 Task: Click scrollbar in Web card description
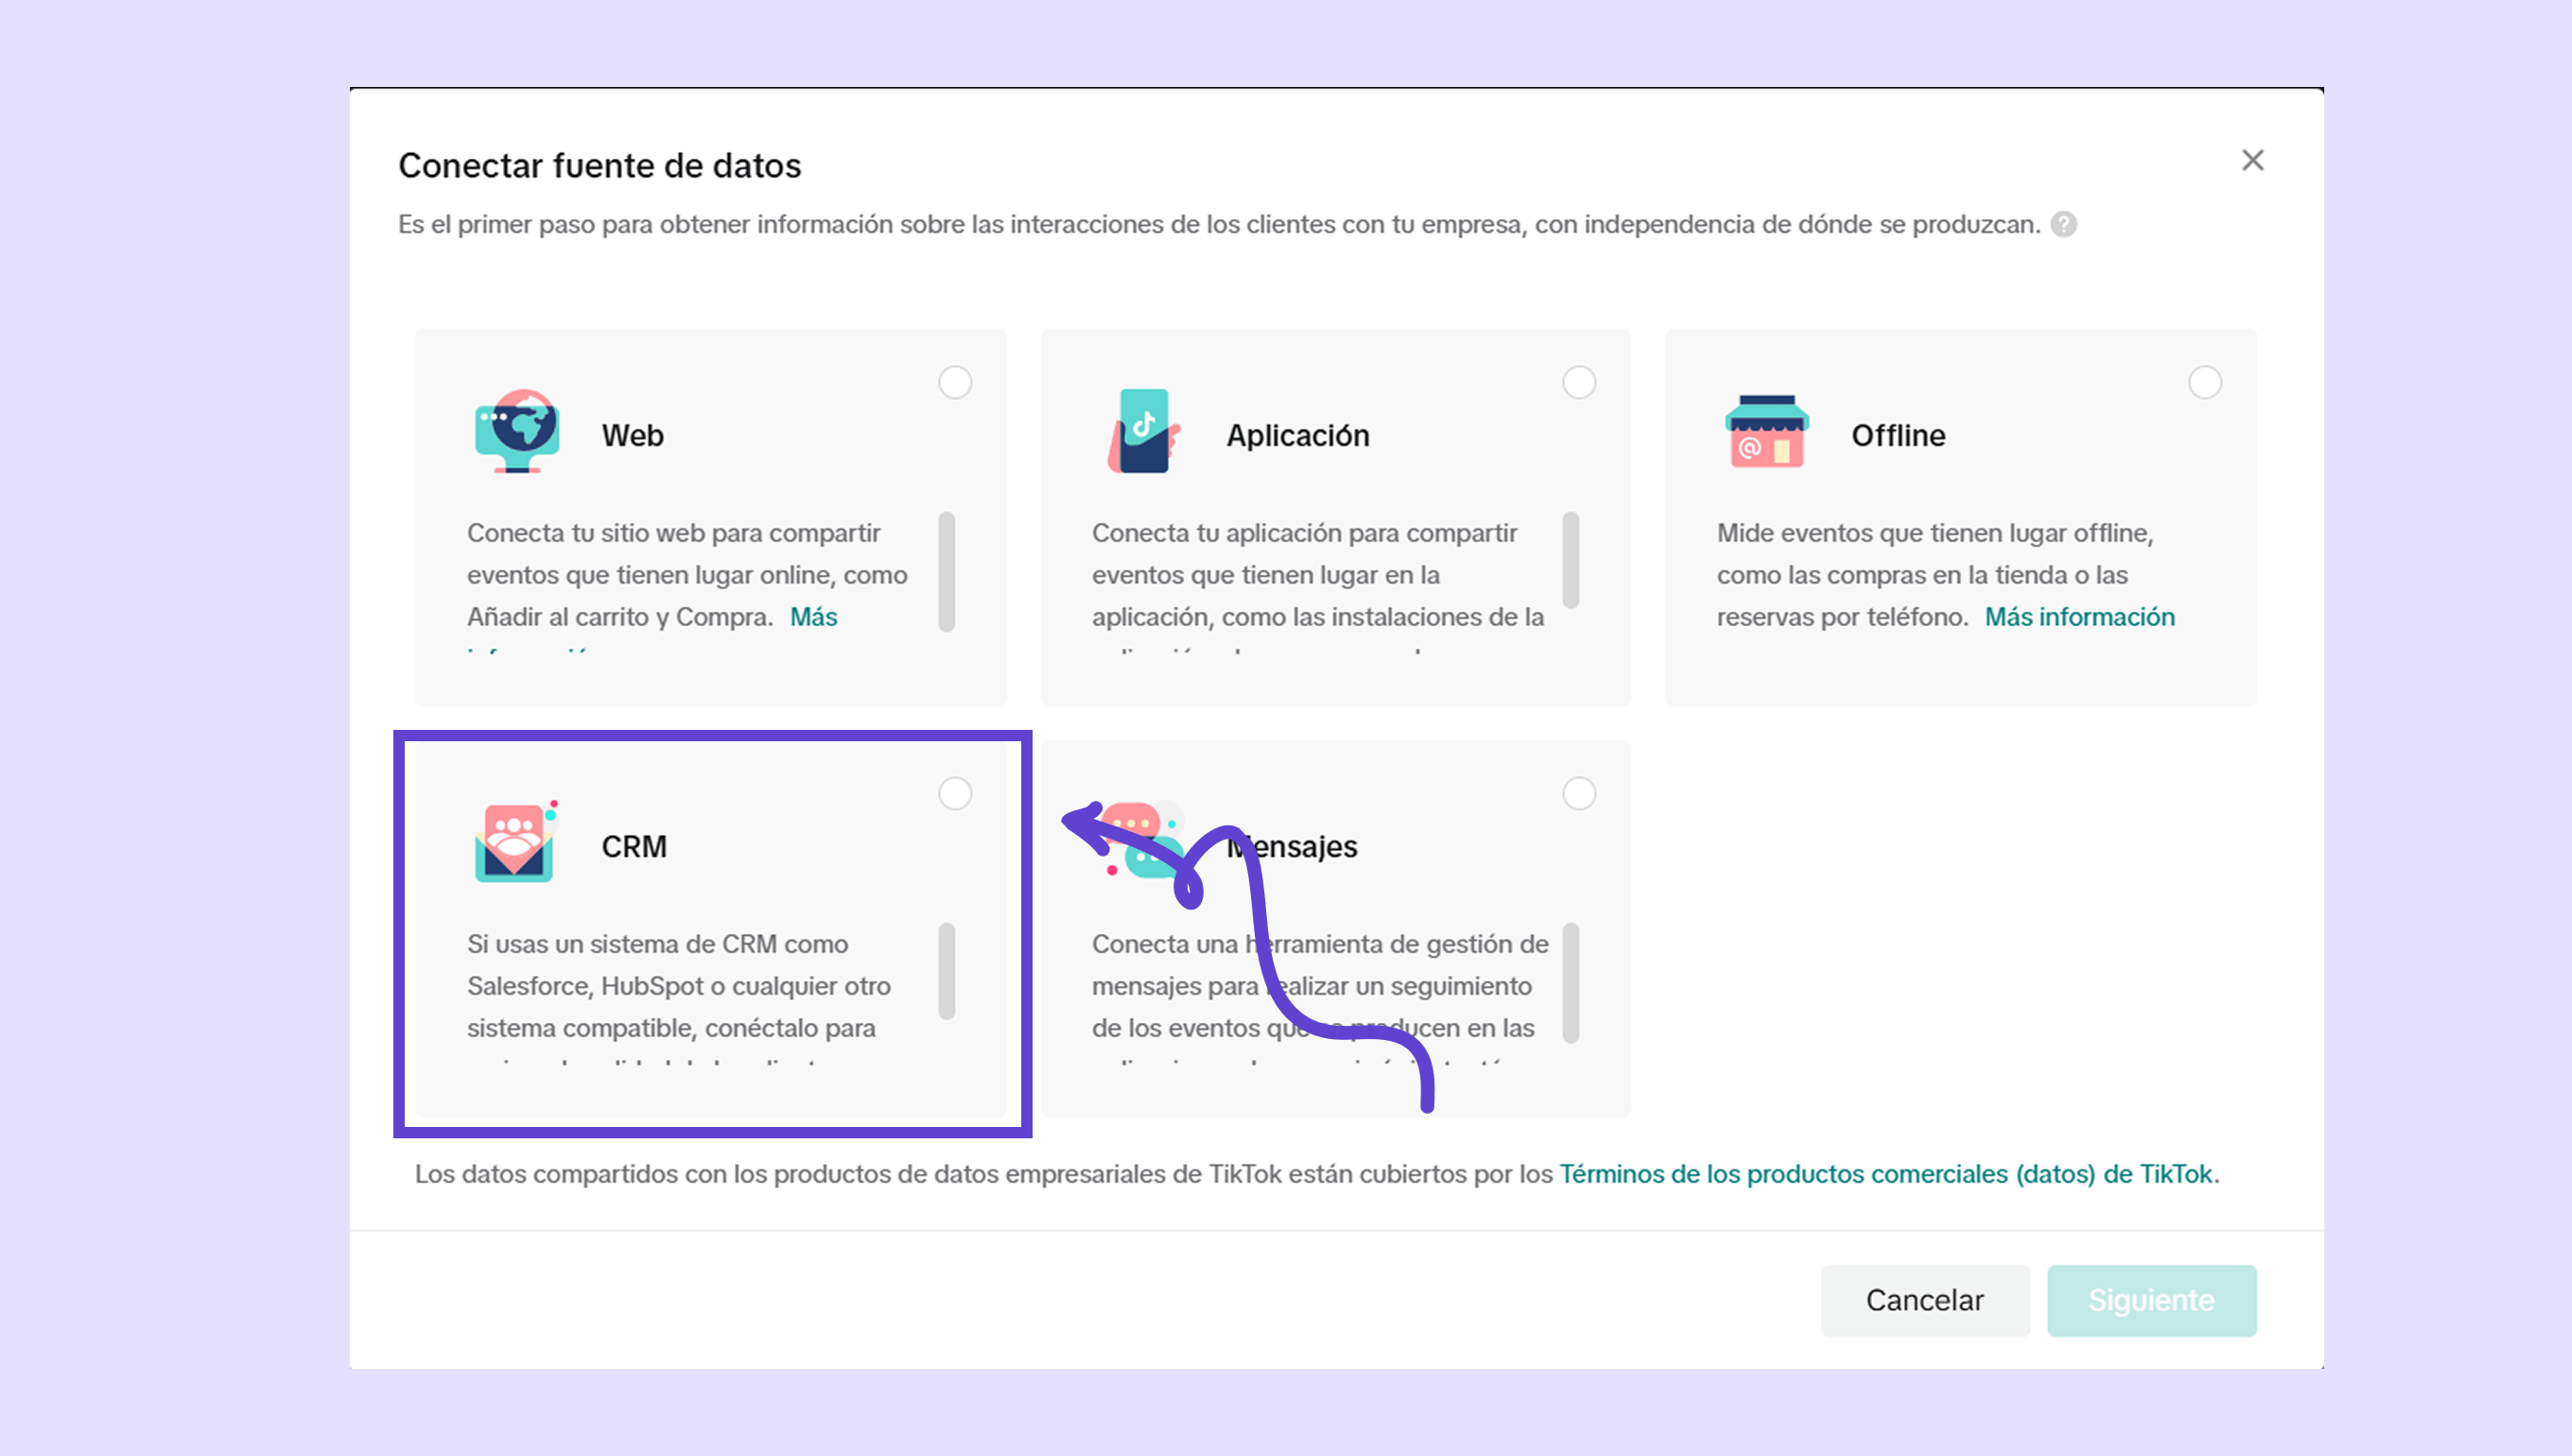(946, 572)
